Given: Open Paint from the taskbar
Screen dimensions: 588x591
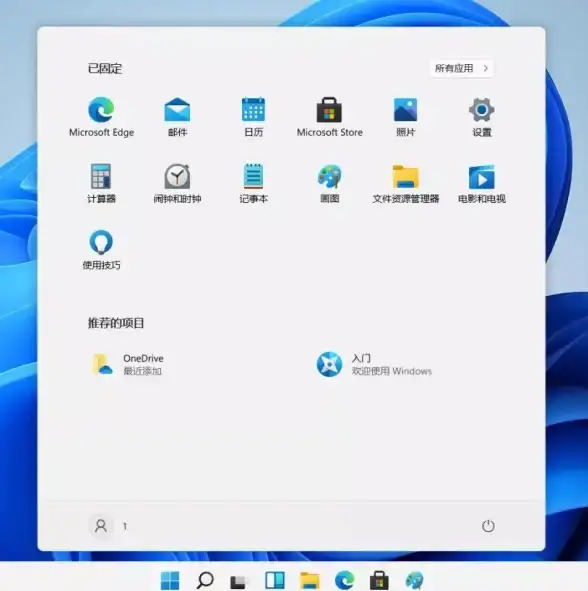Looking at the screenshot, I should click(x=414, y=580).
